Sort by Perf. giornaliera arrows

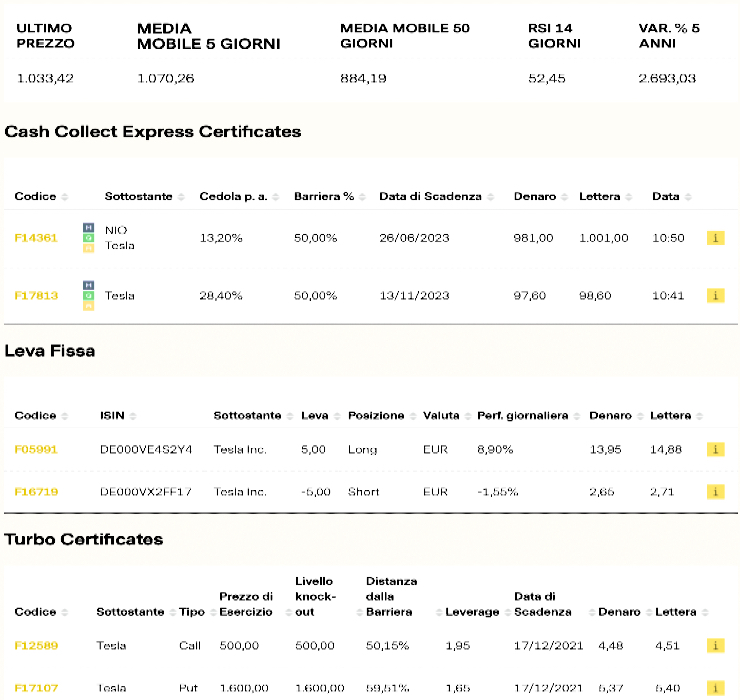click(577, 416)
